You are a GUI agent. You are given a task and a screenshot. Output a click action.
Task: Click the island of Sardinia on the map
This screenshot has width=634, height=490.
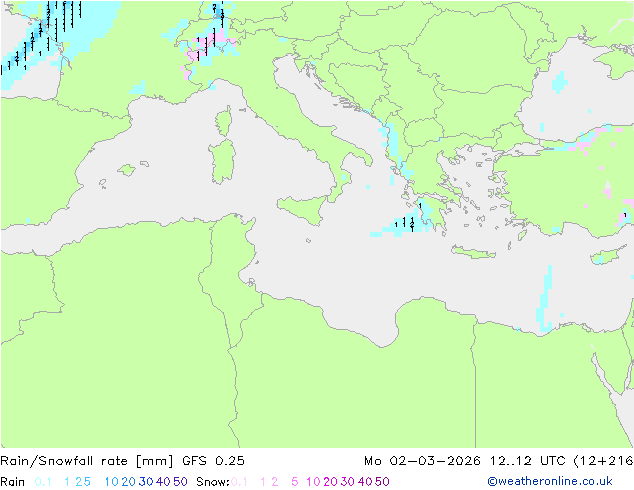click(222, 162)
